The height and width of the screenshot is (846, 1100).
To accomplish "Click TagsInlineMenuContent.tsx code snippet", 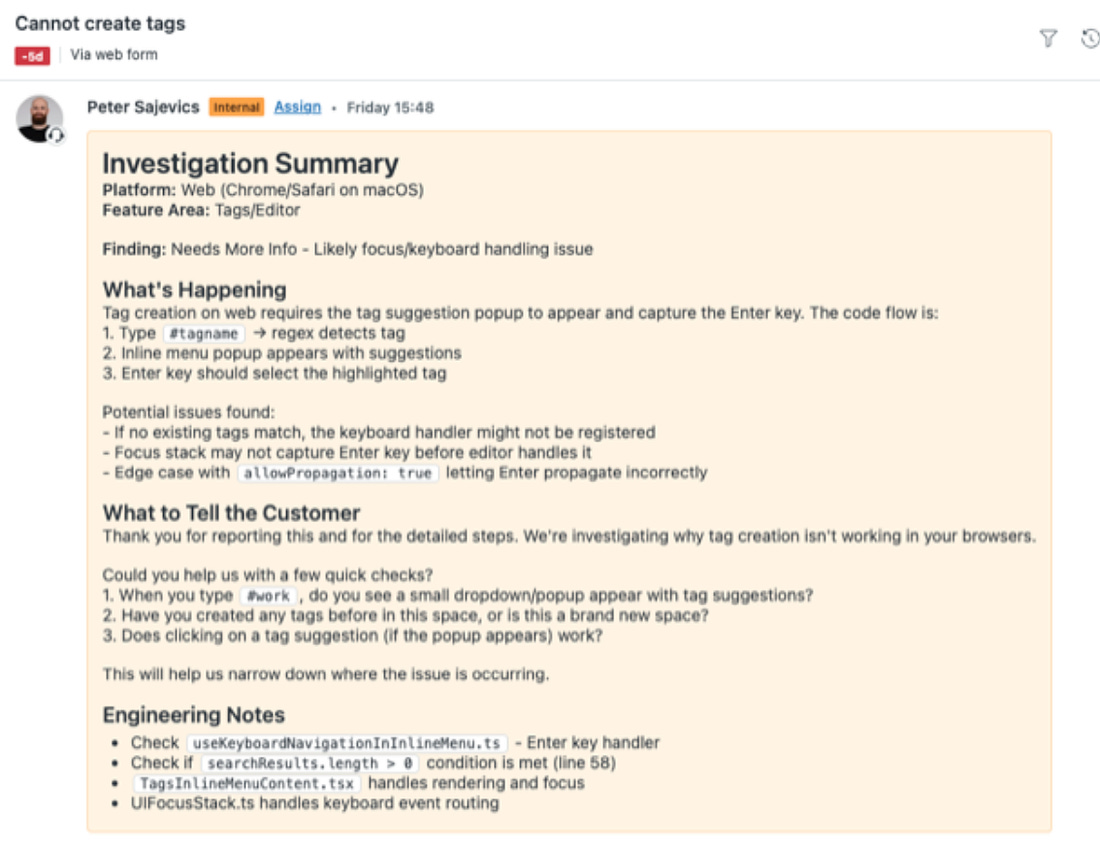I will coord(246,783).
